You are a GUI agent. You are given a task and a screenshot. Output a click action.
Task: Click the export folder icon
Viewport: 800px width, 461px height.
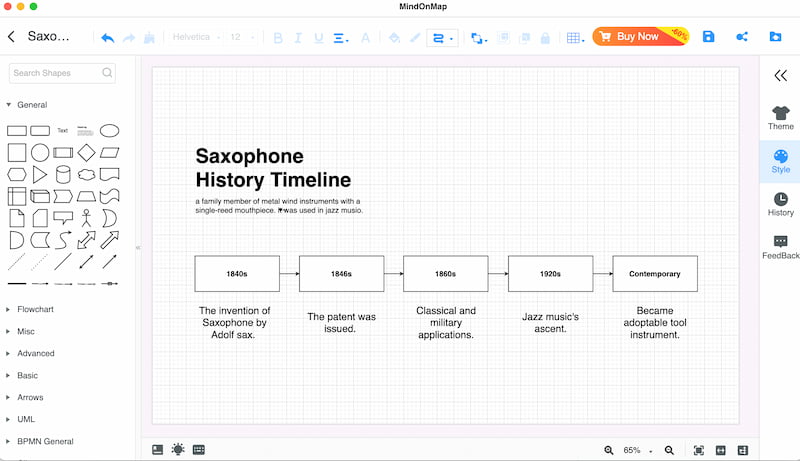coord(775,36)
